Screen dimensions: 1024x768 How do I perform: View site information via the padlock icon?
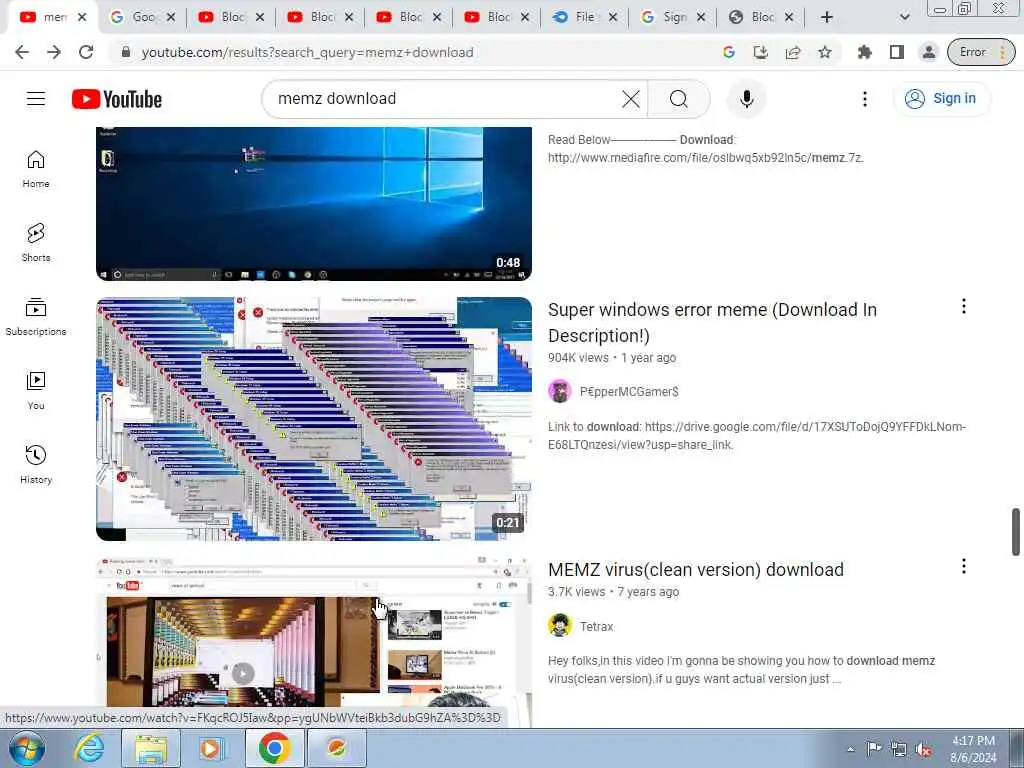click(126, 52)
